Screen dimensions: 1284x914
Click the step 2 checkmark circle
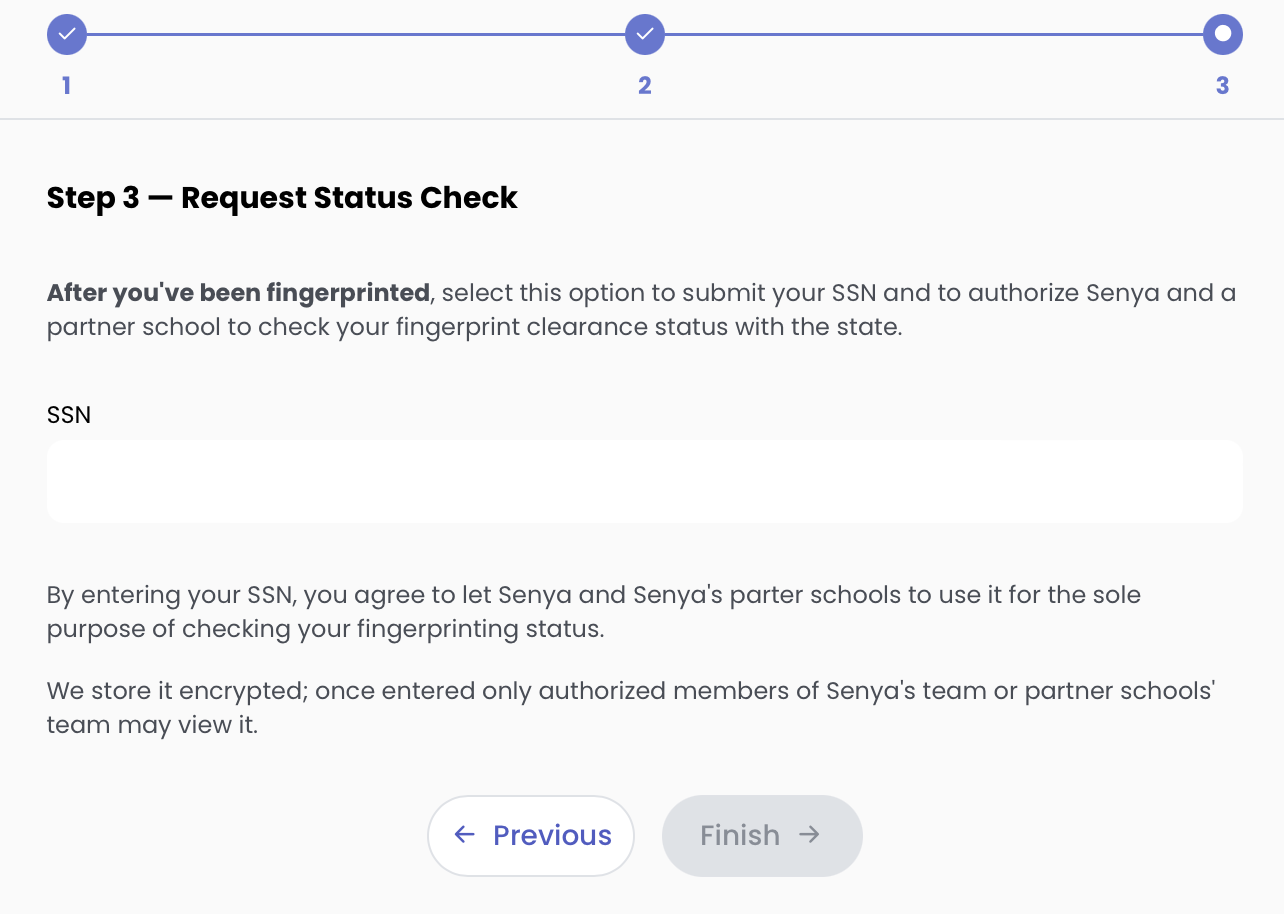(x=645, y=35)
